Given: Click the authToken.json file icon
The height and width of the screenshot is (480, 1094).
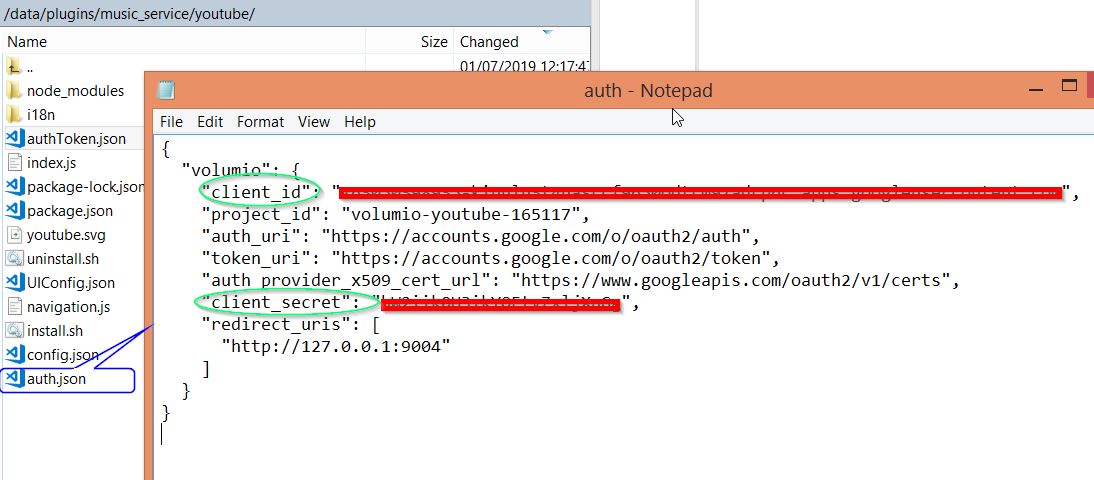Looking at the screenshot, I should [x=15, y=138].
